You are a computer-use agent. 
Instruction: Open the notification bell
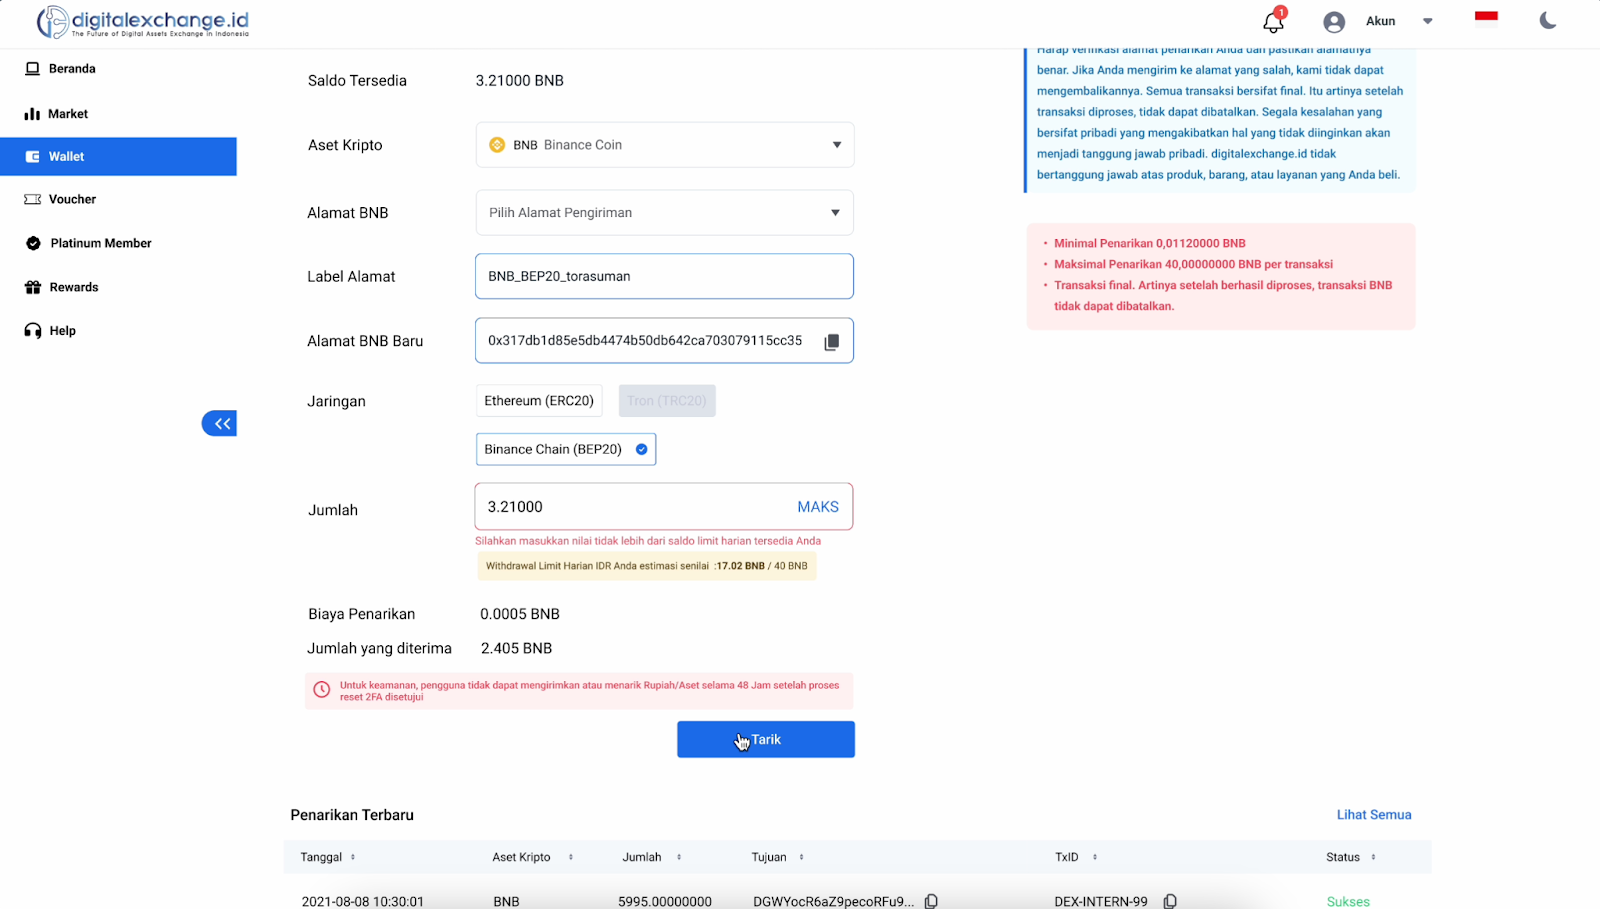coord(1273,21)
